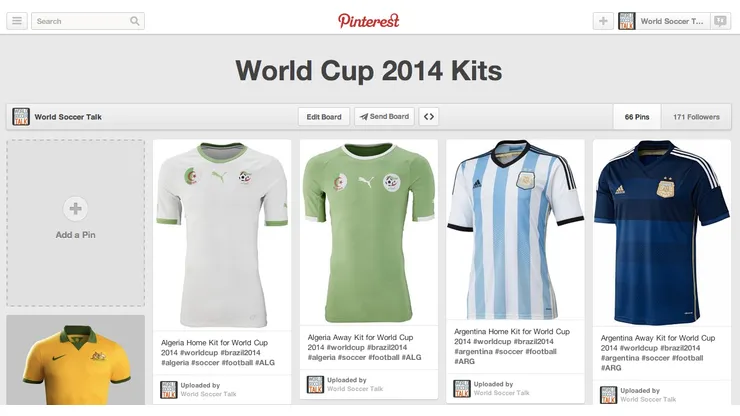Open the navy Argentina Away Kit pin
Viewport: 740px width, 416px height.
coord(662,233)
